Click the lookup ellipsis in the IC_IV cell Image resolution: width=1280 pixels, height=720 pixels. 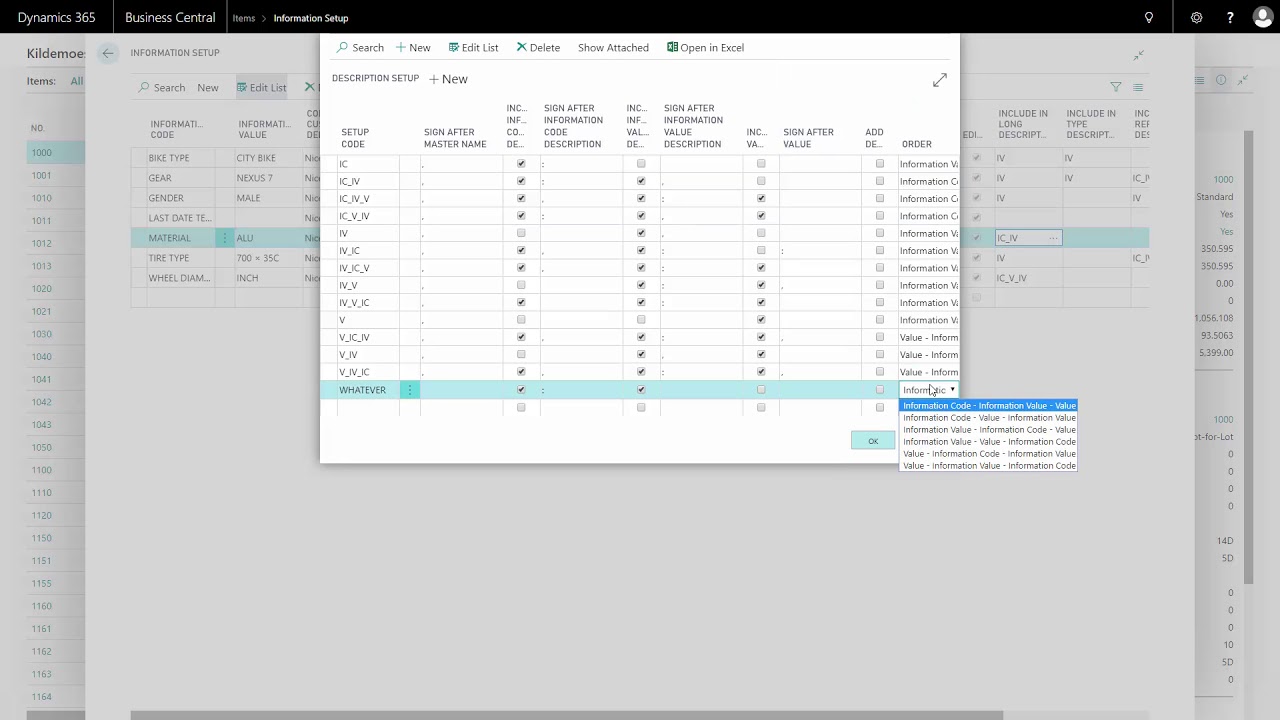pos(1053,238)
